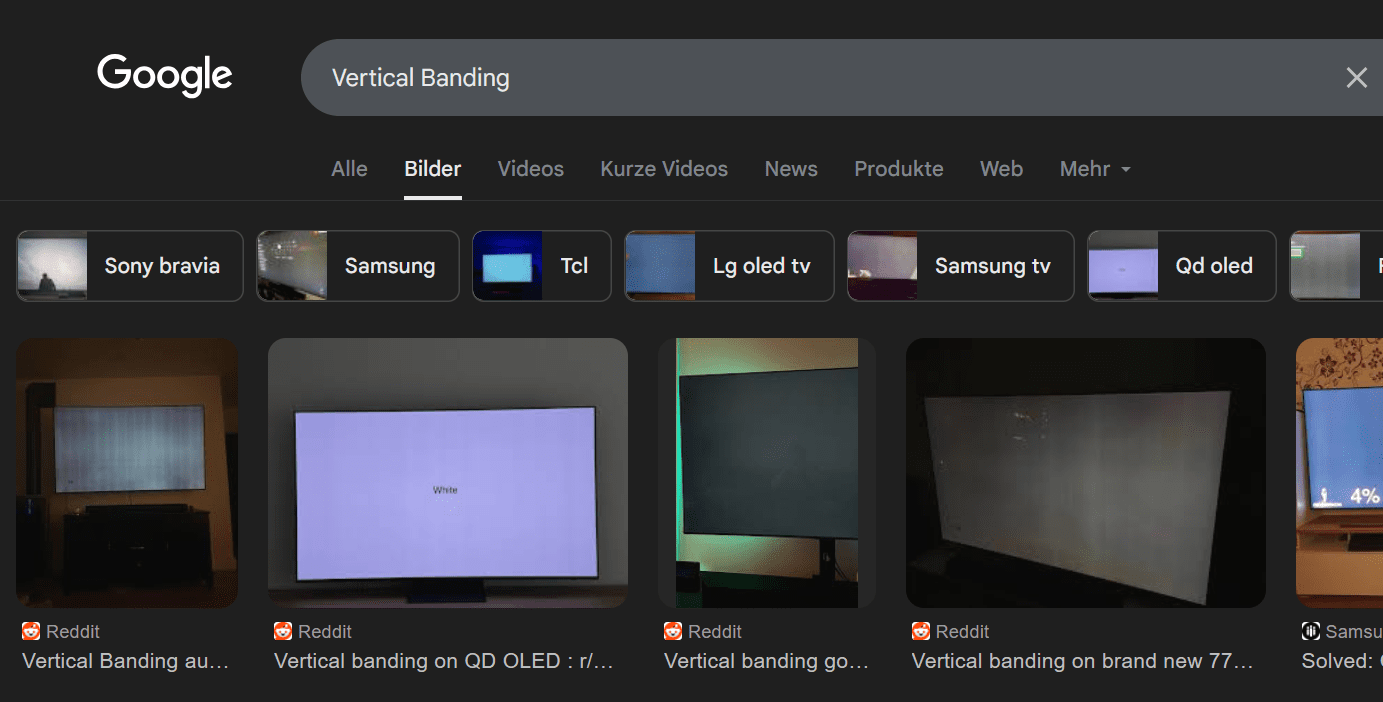Switch to the Alle tab
The image size is (1383, 702).
349,169
